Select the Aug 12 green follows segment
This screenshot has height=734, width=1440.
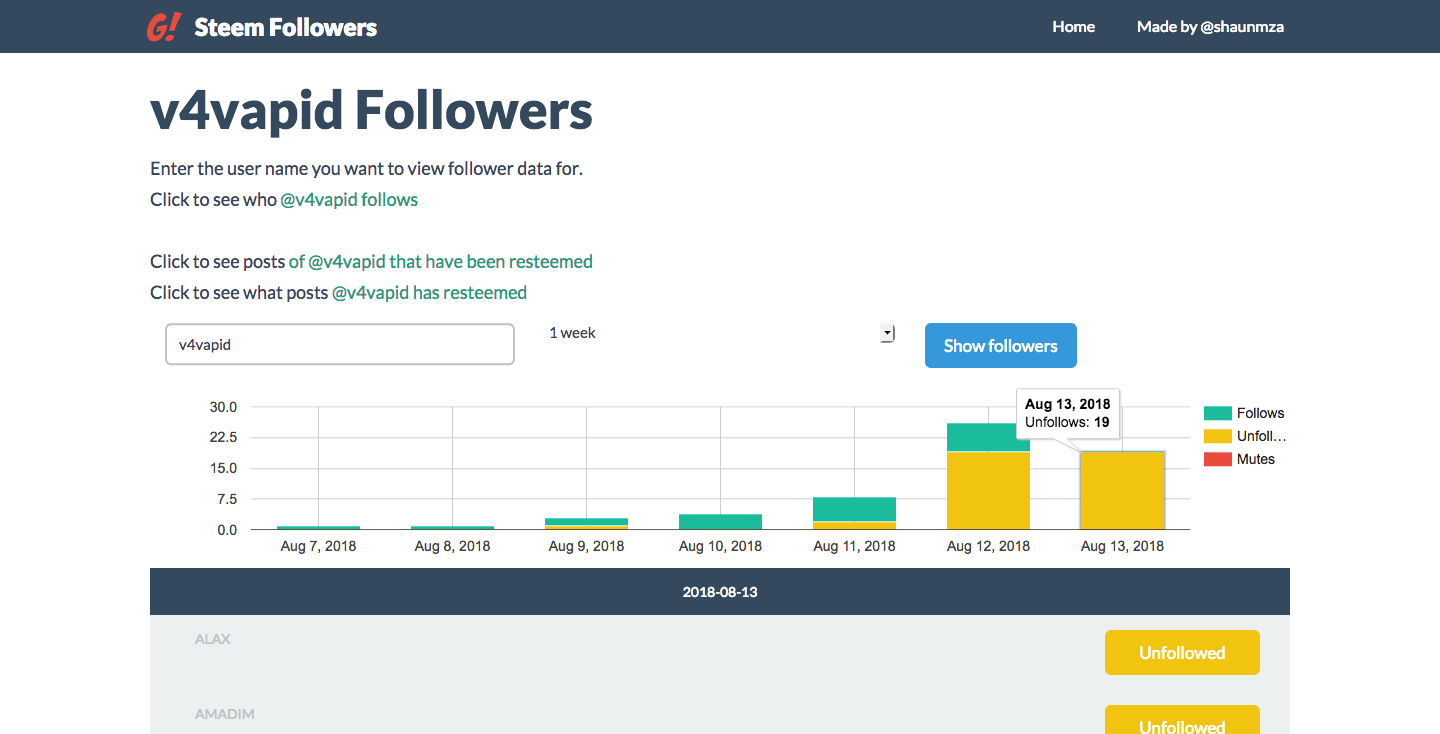pos(988,437)
